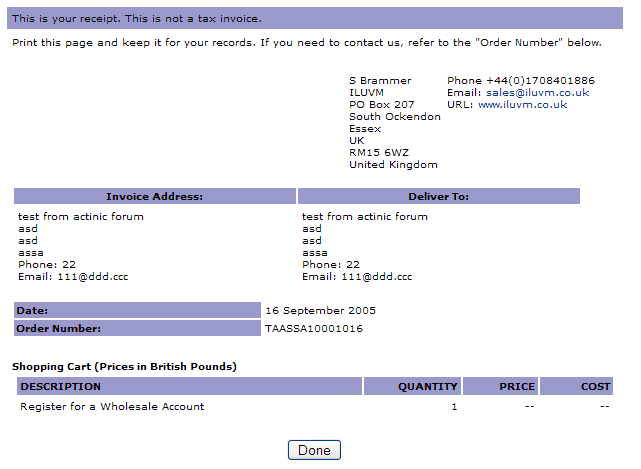Select the Deliver To header
This screenshot has width=641, height=469.
coord(438,197)
